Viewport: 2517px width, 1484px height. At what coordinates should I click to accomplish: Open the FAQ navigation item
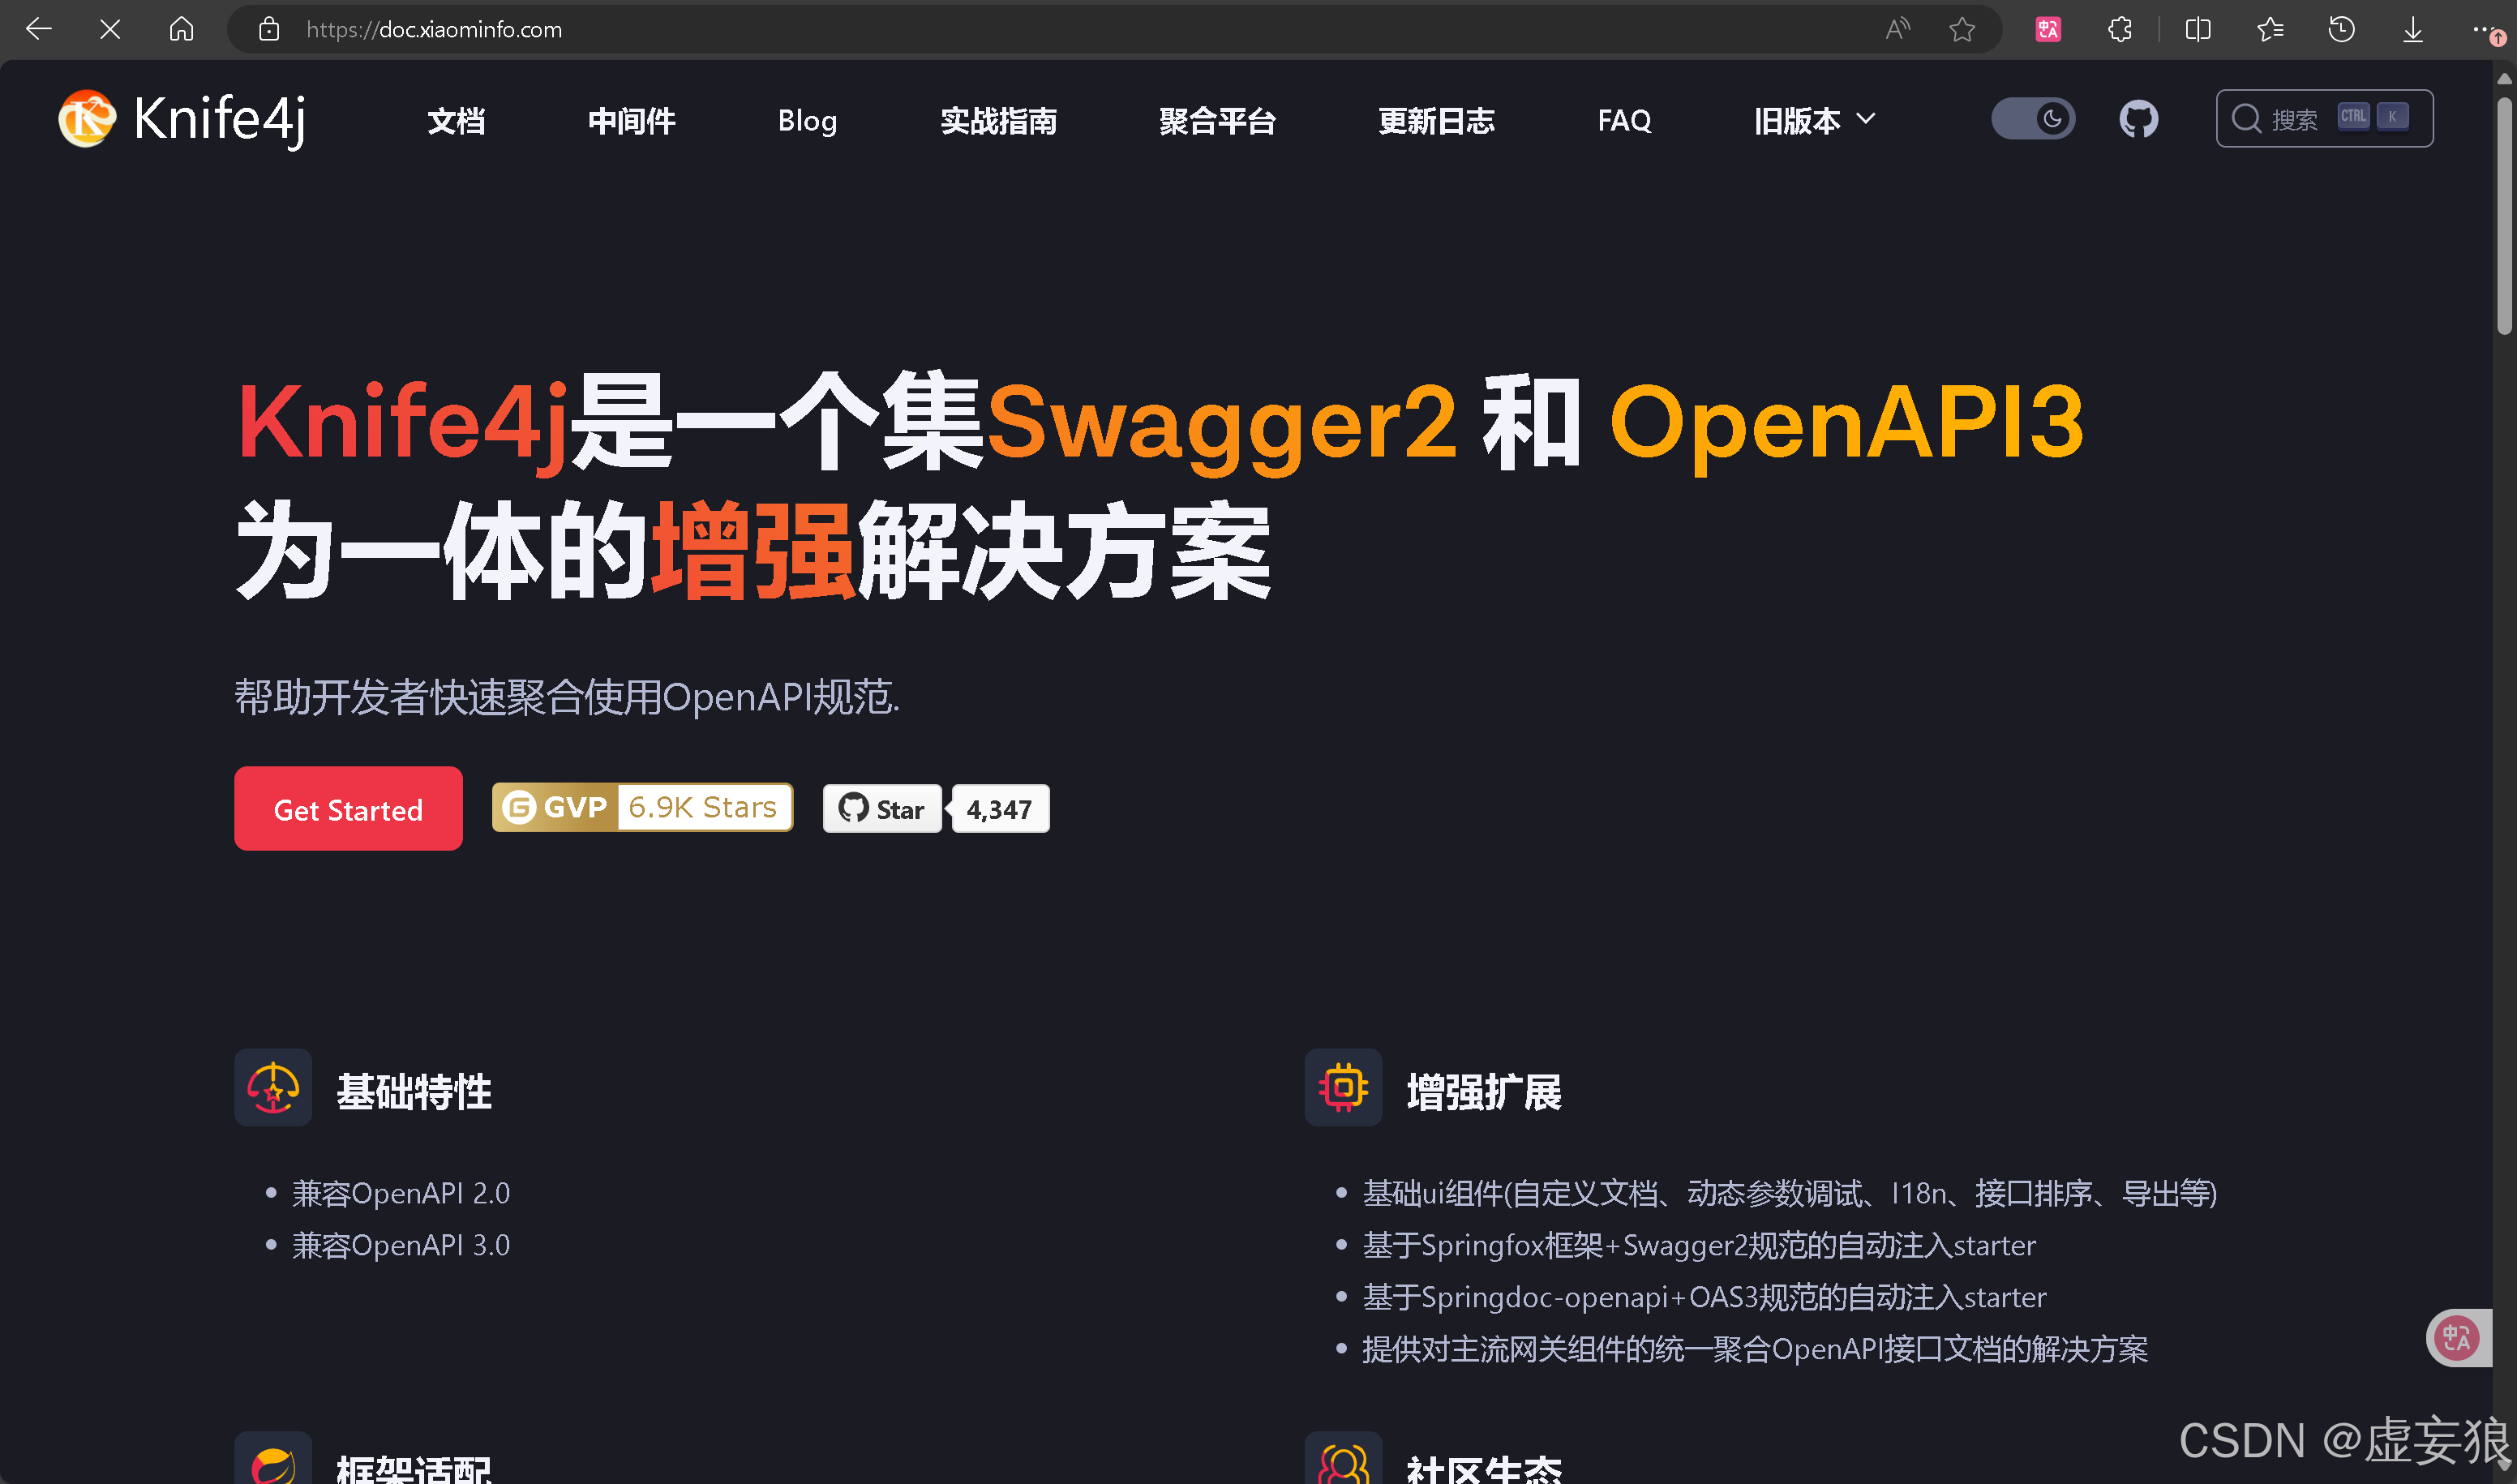click(x=1622, y=120)
